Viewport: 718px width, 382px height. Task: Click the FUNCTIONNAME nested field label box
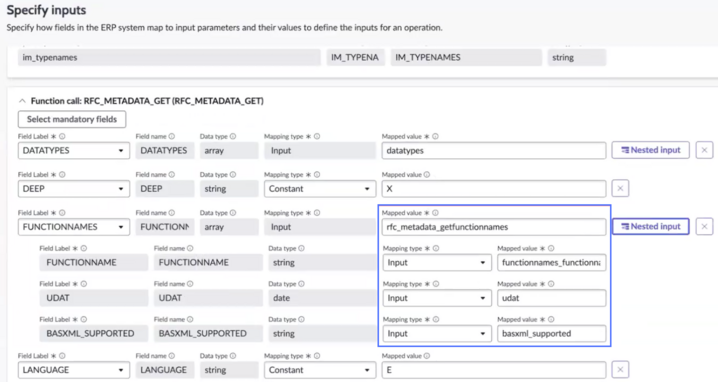[93, 262]
